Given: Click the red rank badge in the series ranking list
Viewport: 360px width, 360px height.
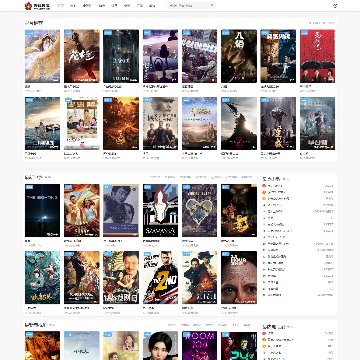Looking at the screenshot, I should pos(264,333).
